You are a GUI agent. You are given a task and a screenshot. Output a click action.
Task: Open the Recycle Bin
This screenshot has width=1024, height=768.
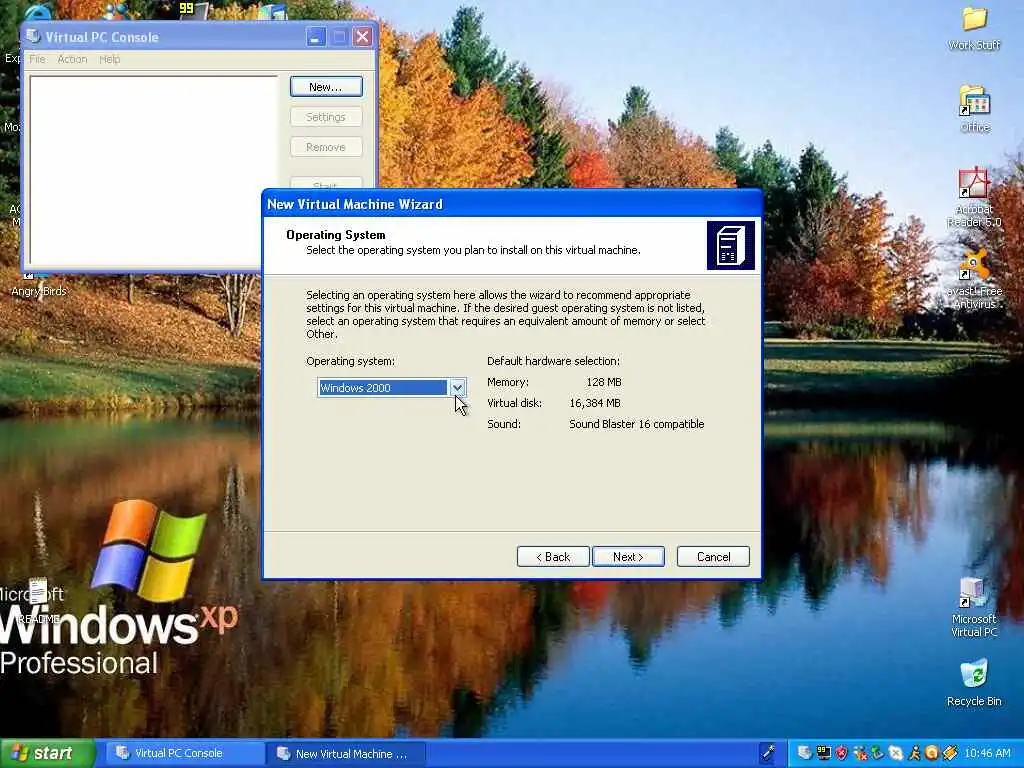point(974,682)
